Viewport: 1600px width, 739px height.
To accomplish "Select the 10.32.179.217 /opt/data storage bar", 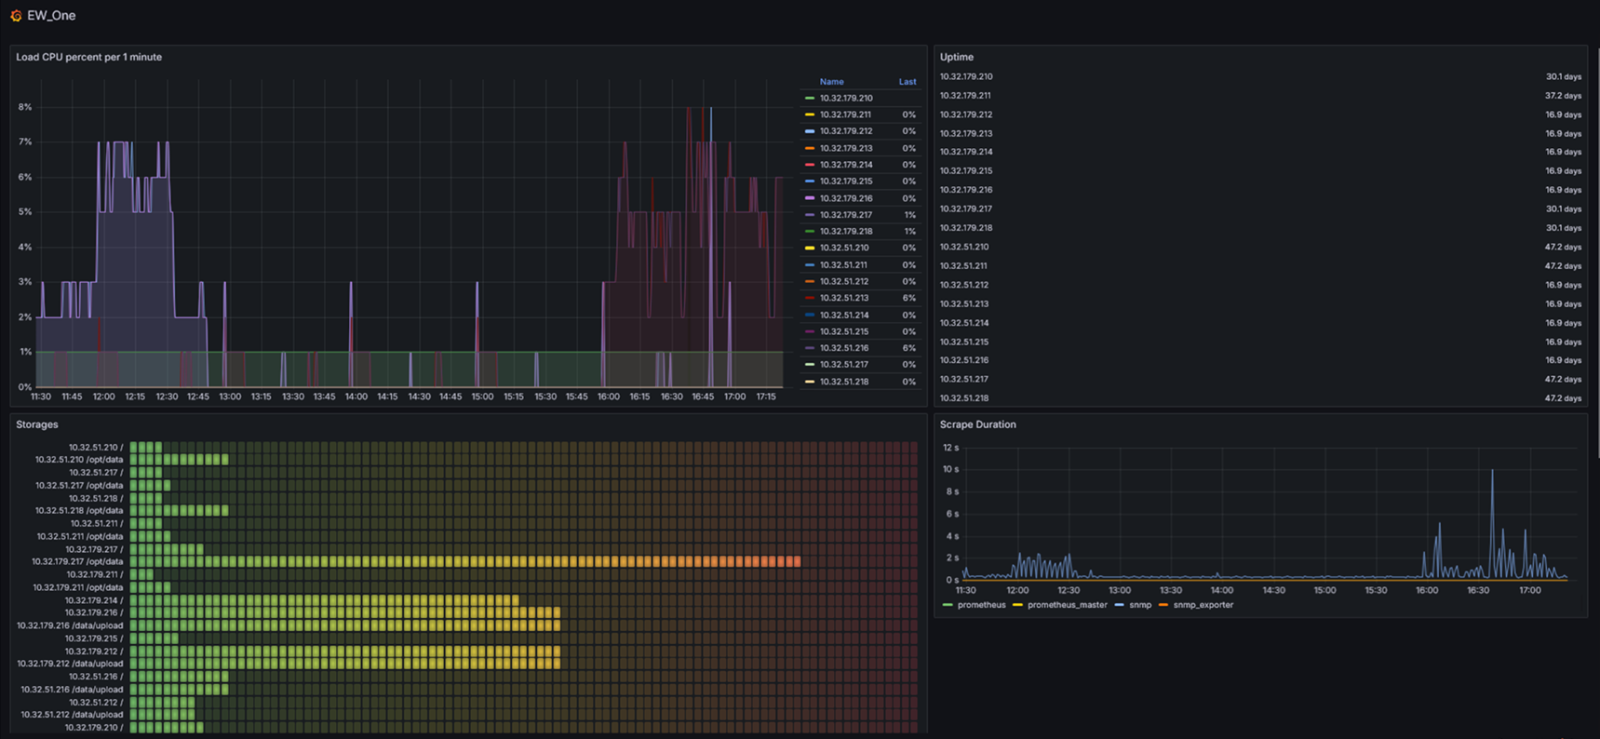I will click(465, 562).
